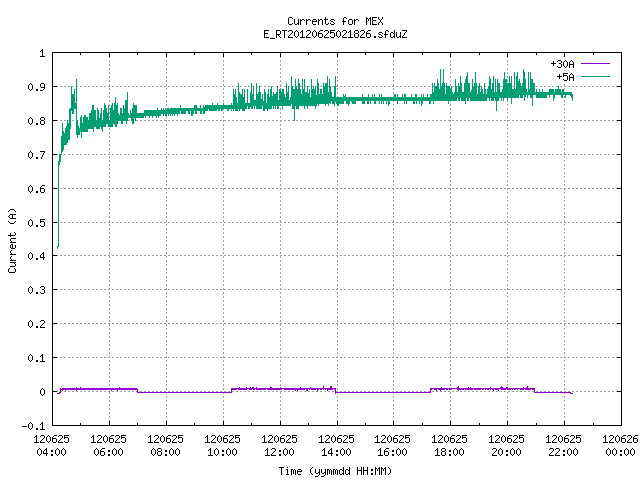This screenshot has height=480, width=640.
Task: Click the y-axis tick value 0.6
Action: click(36, 189)
